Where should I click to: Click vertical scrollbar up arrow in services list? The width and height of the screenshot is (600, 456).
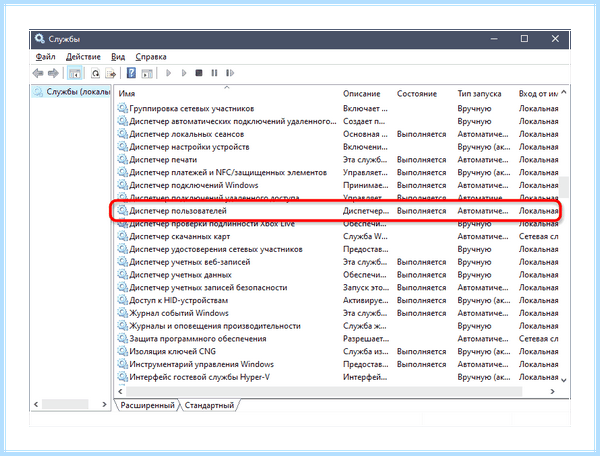point(564,93)
